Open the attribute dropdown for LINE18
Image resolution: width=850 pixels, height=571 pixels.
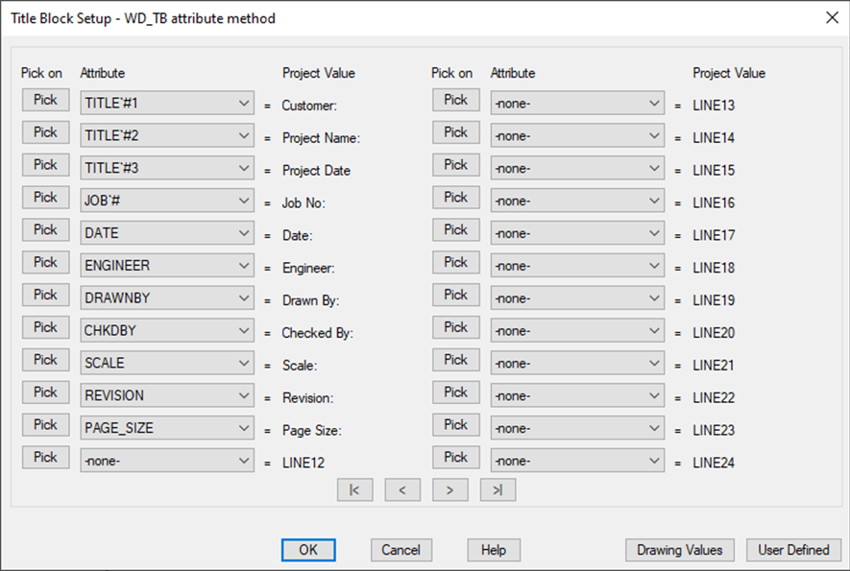577,266
